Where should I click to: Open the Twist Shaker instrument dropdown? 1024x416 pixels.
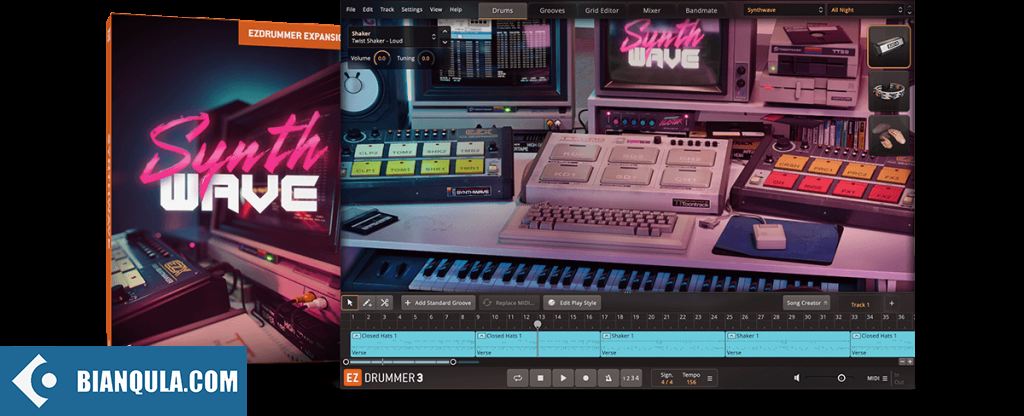[x=394, y=37]
